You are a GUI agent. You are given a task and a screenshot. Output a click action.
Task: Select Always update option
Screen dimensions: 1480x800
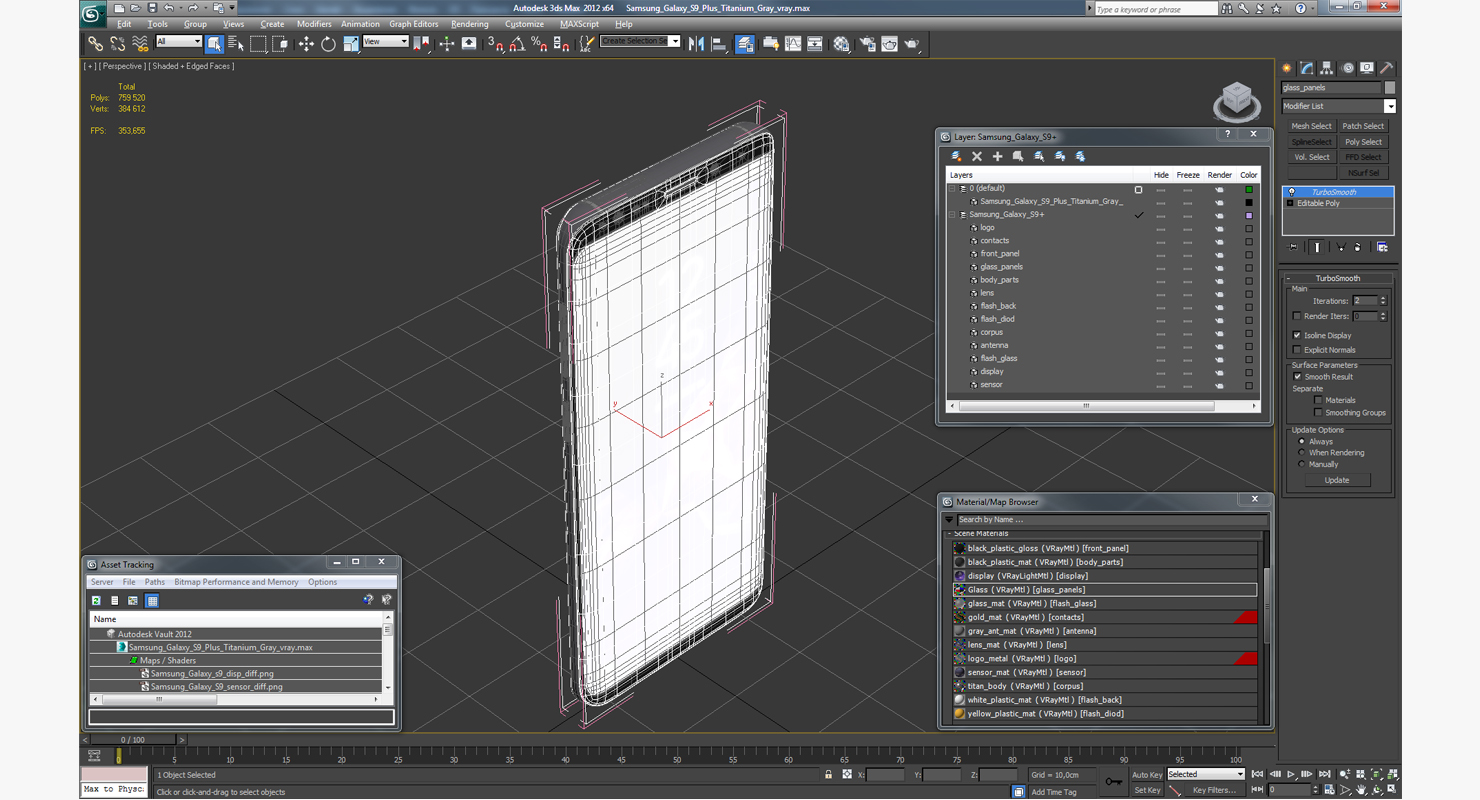(x=1301, y=441)
